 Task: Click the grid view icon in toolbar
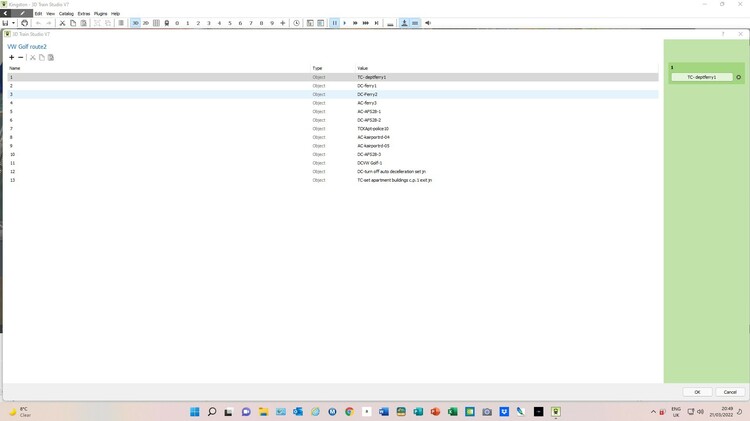156,23
